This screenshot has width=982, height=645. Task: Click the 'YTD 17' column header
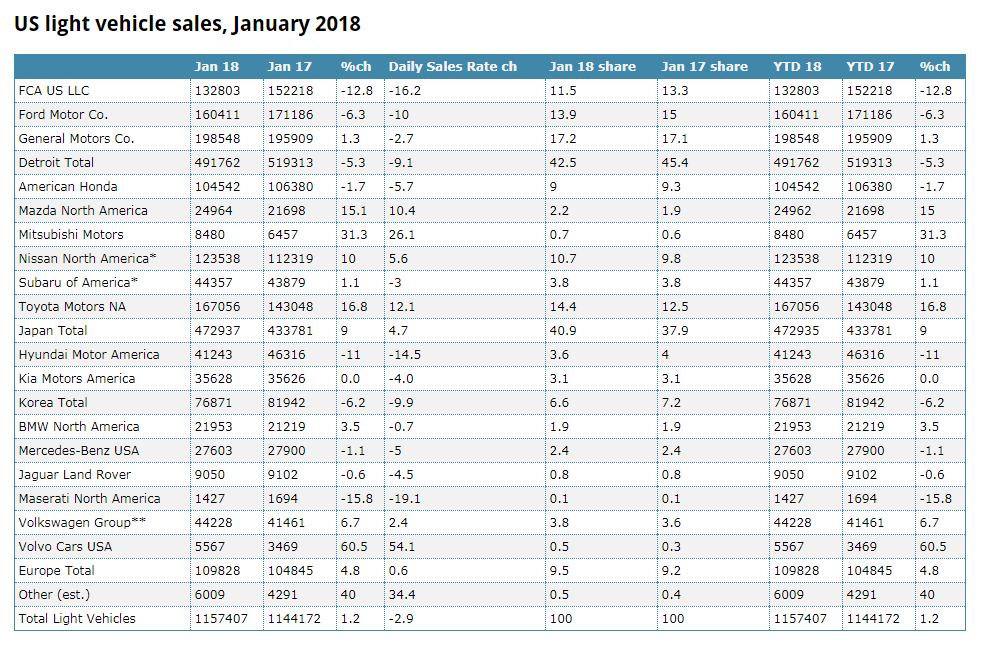(x=870, y=66)
